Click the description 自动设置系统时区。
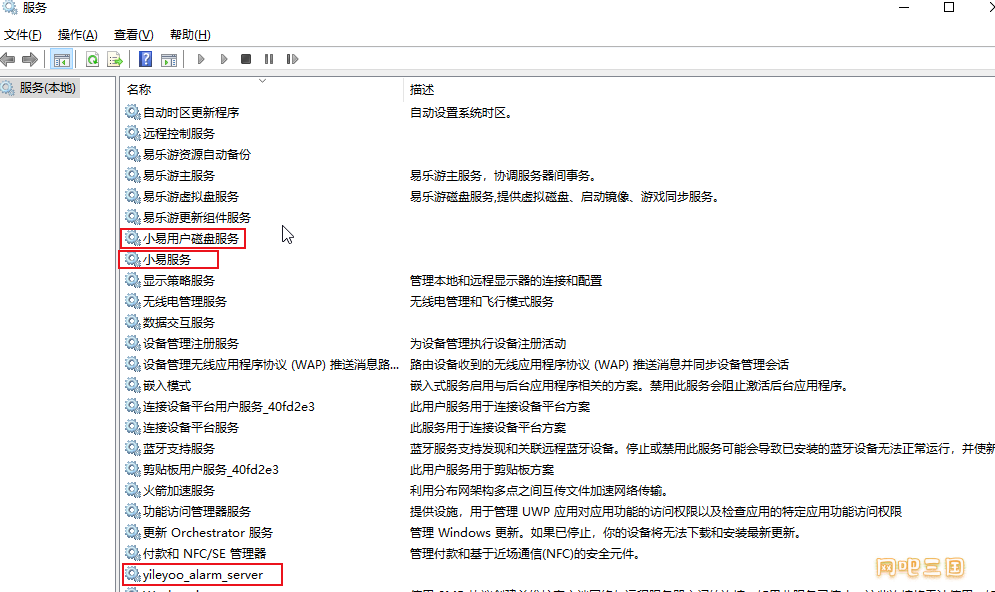Screen dimensions: 995x592 461,112
